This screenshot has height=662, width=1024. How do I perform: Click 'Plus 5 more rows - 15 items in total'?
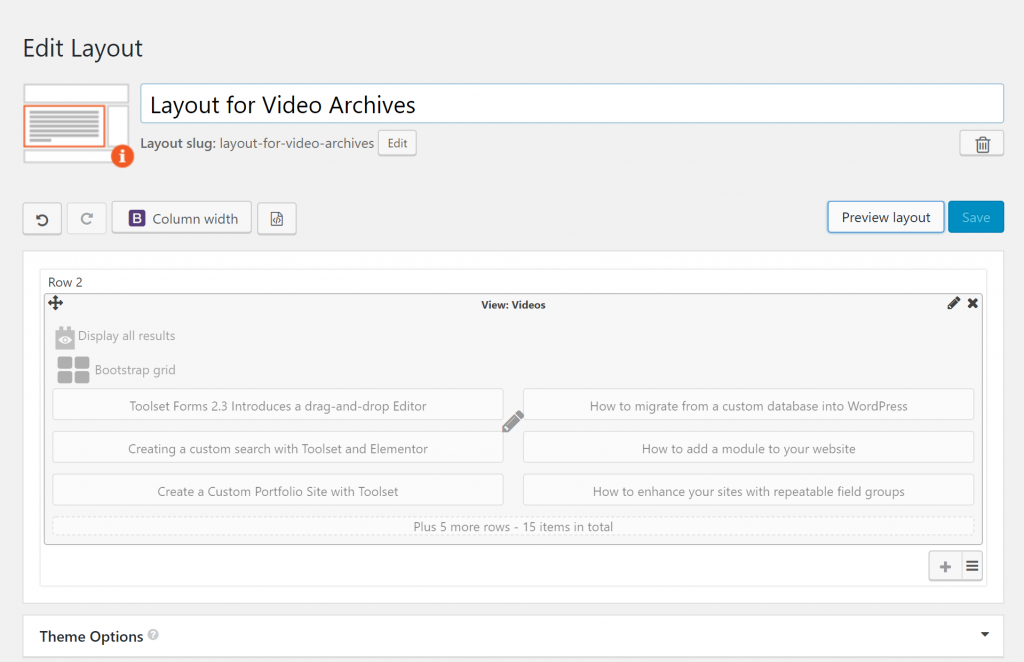[x=513, y=526]
